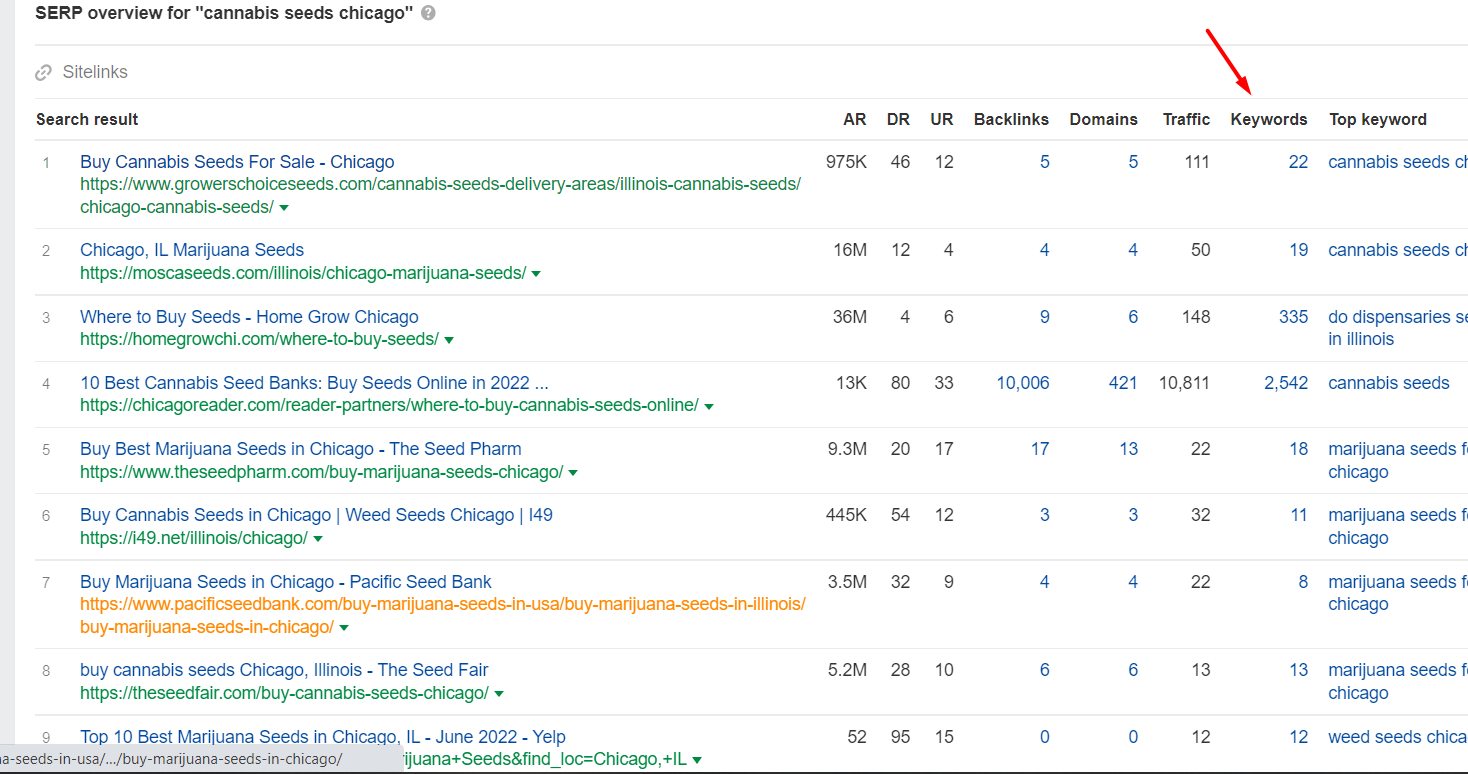The width and height of the screenshot is (1468, 774).
Task: Open backlinks count 10,006 for chicagoreader
Action: pos(1023,383)
